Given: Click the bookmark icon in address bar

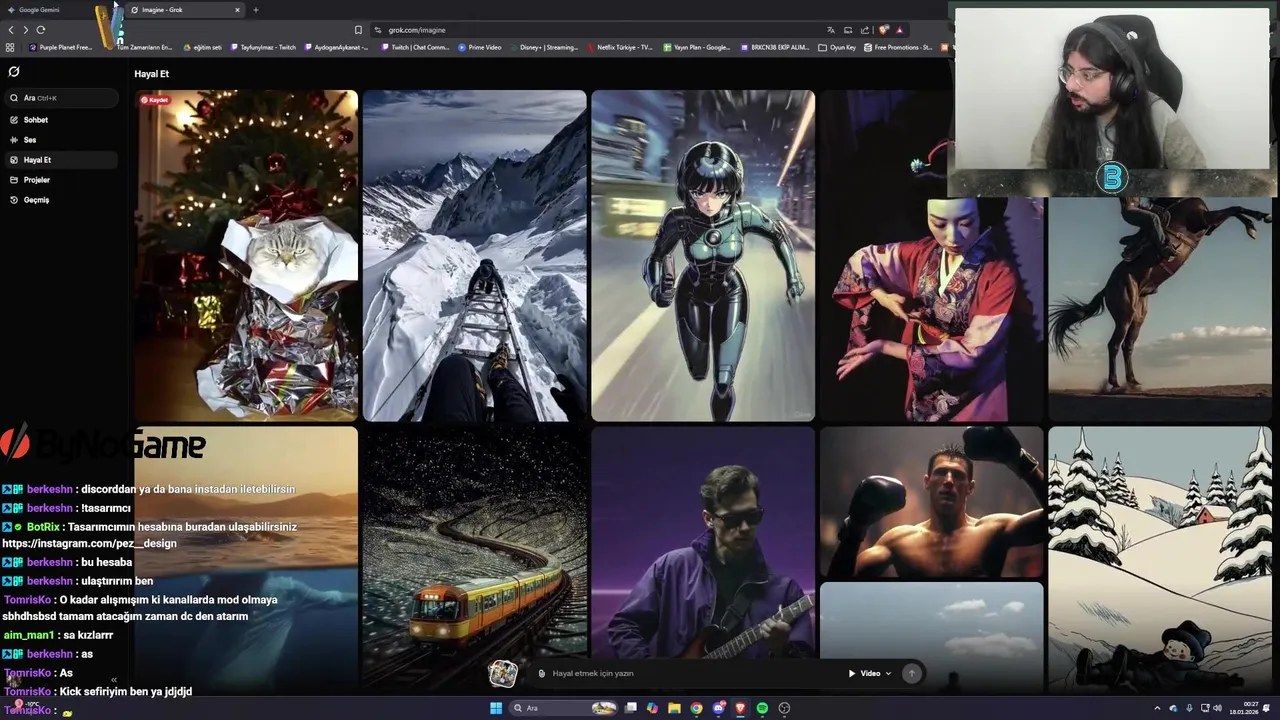Looking at the screenshot, I should (x=358, y=30).
